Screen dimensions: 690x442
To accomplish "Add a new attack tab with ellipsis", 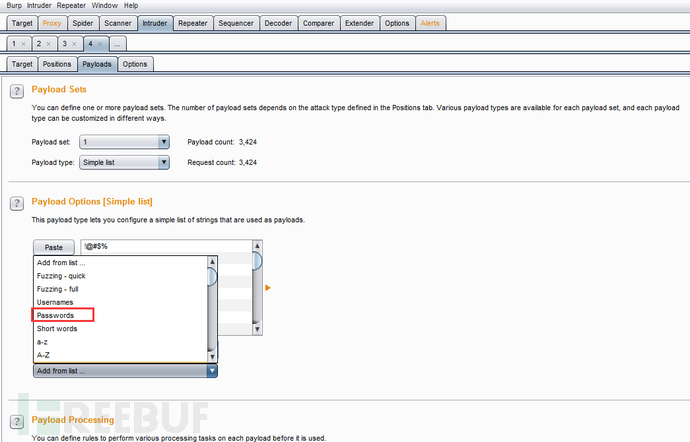I will point(117,44).
